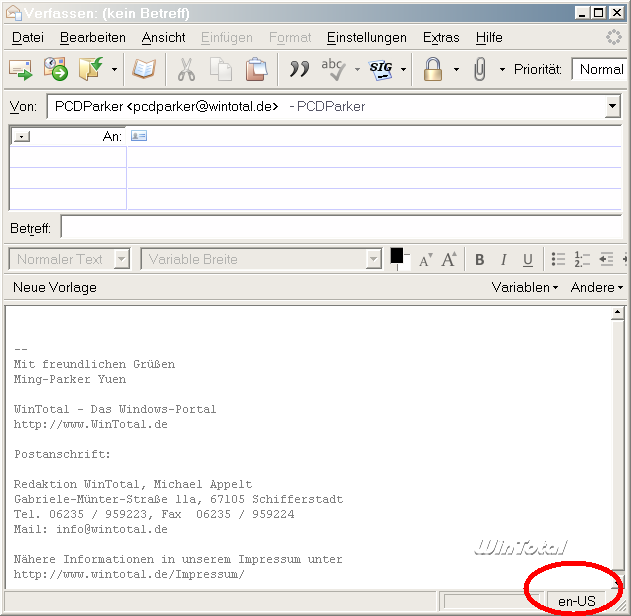The image size is (631, 616).
Task: Toggle italic formatting I
Action: (x=503, y=260)
